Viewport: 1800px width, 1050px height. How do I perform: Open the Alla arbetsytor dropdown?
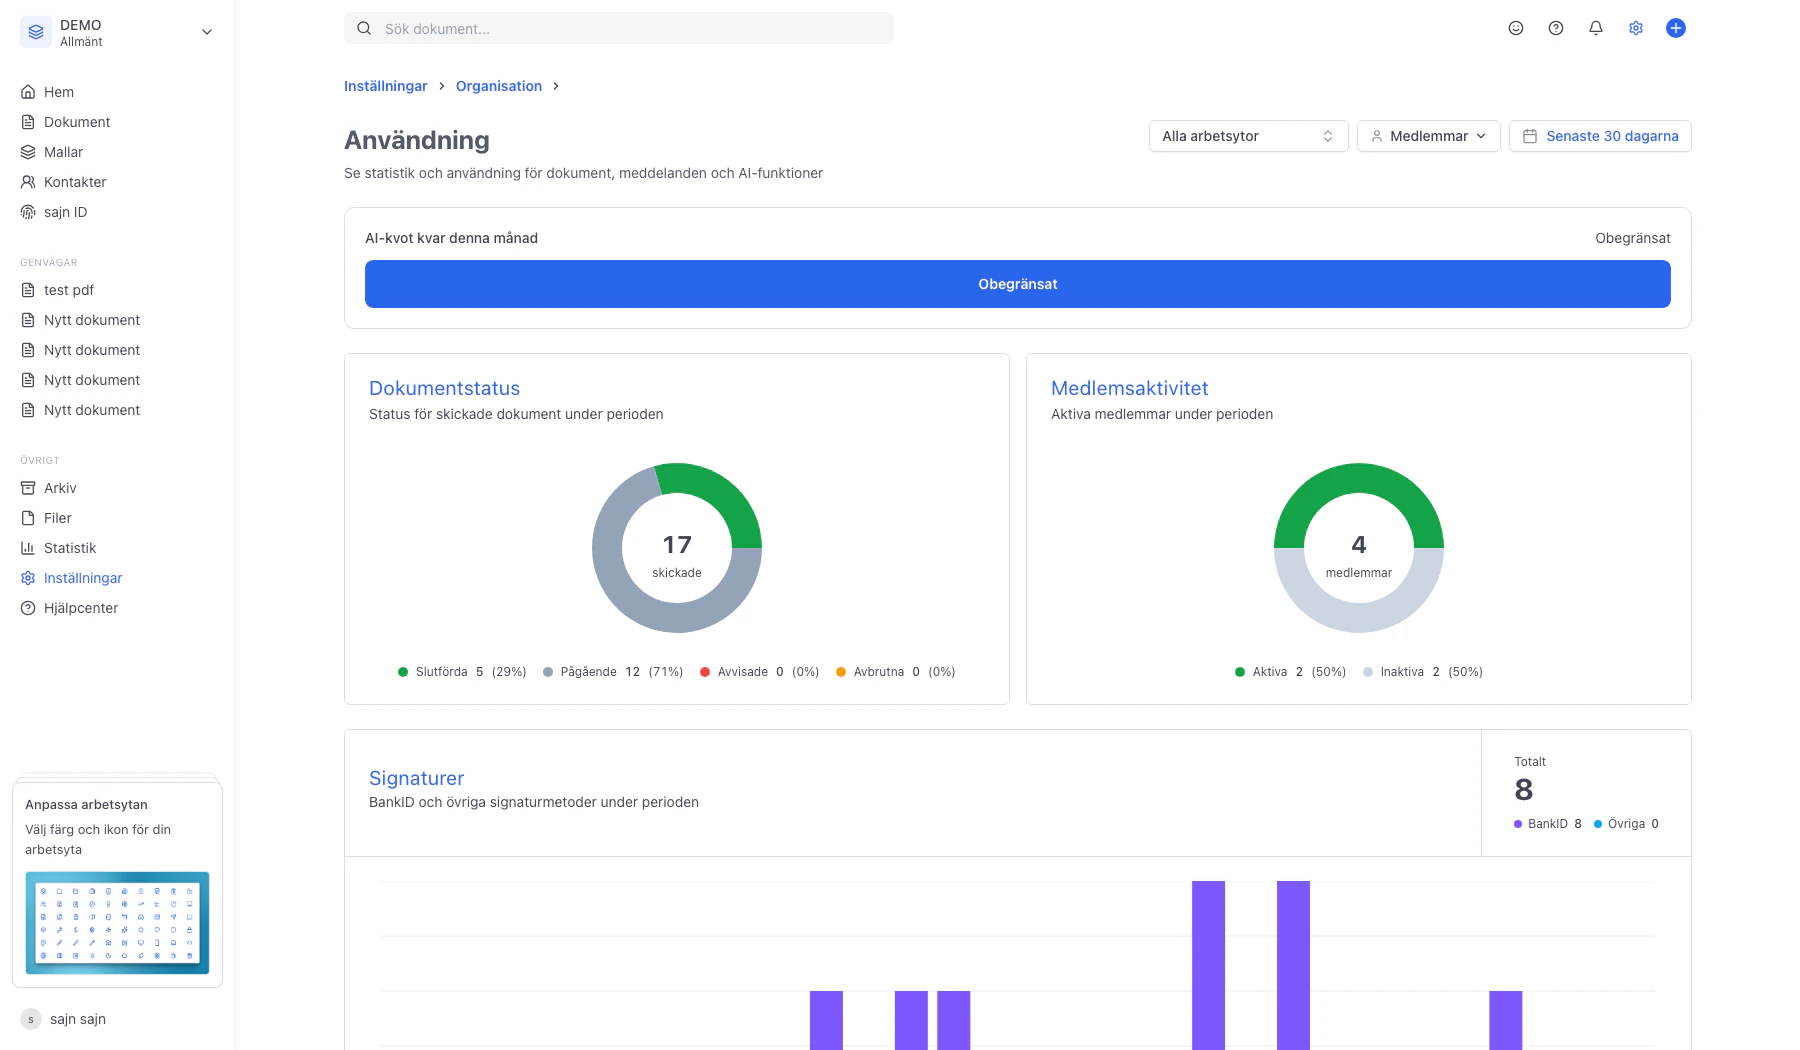(x=1248, y=136)
